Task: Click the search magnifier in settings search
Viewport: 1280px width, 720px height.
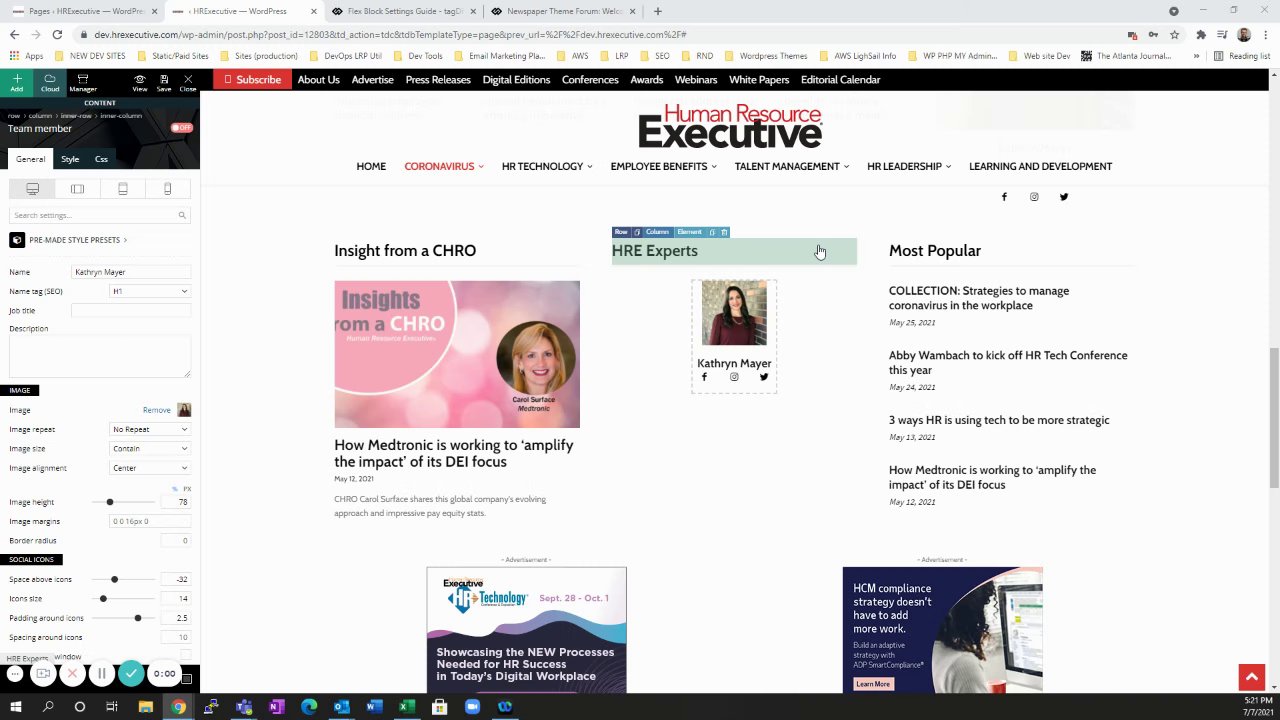Action: click(182, 215)
